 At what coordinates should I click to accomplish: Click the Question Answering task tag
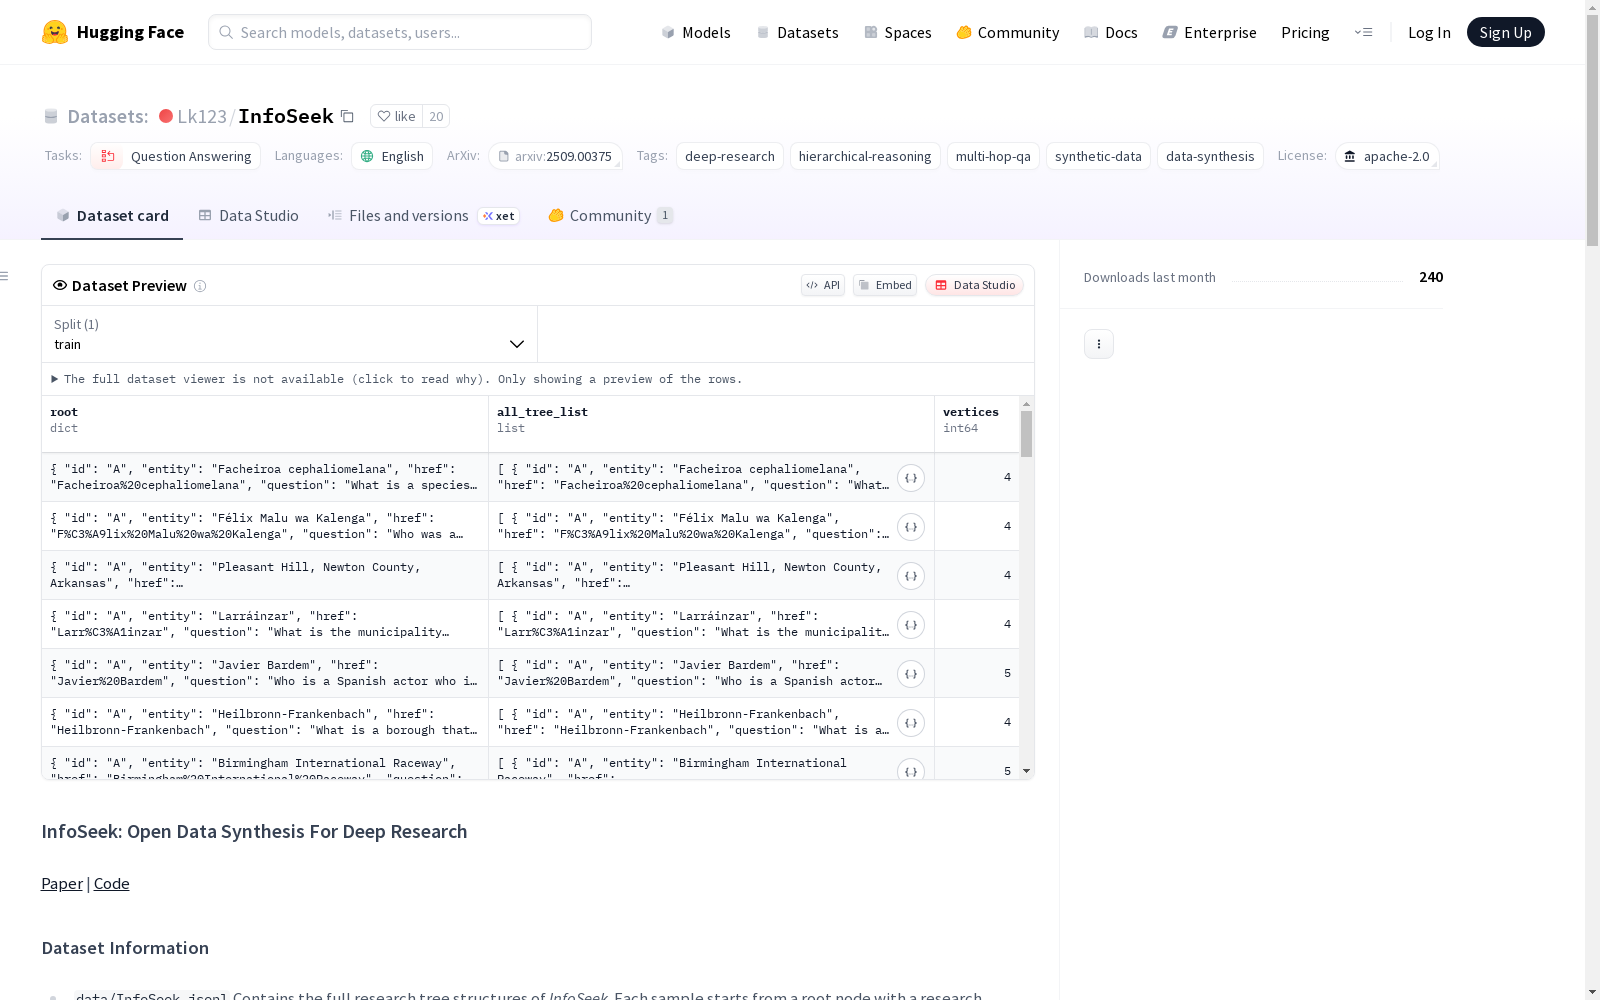(176, 156)
